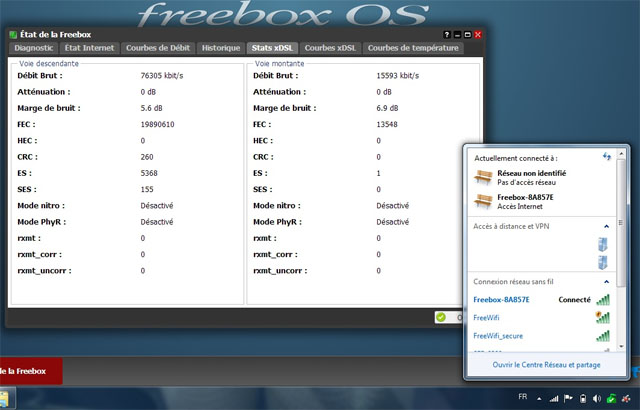The height and width of the screenshot is (410, 640).
Task: Click the network refresh arrows icon
Action: (607, 156)
